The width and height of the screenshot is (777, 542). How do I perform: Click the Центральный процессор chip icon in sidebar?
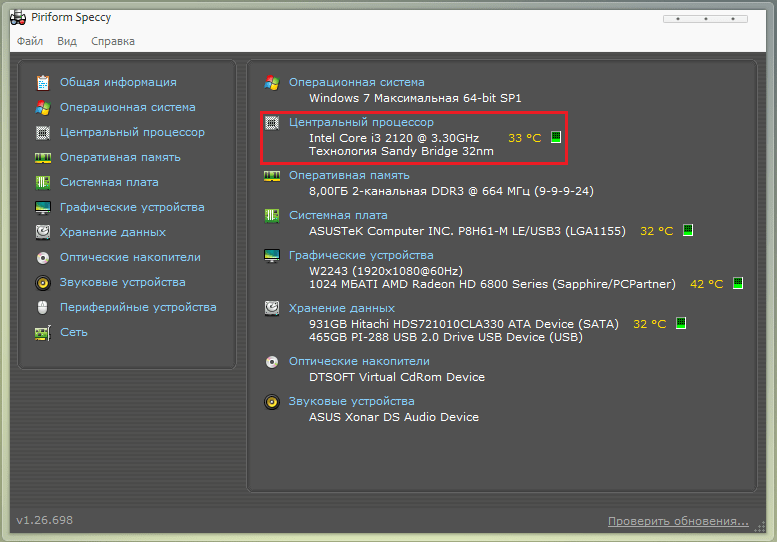click(x=43, y=133)
